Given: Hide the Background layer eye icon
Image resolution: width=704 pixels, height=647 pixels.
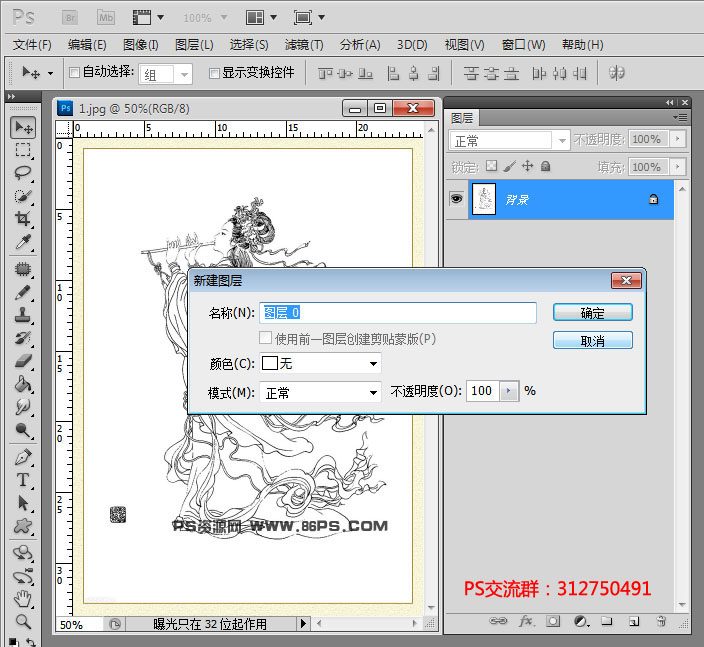Looking at the screenshot, I should coord(457,198).
